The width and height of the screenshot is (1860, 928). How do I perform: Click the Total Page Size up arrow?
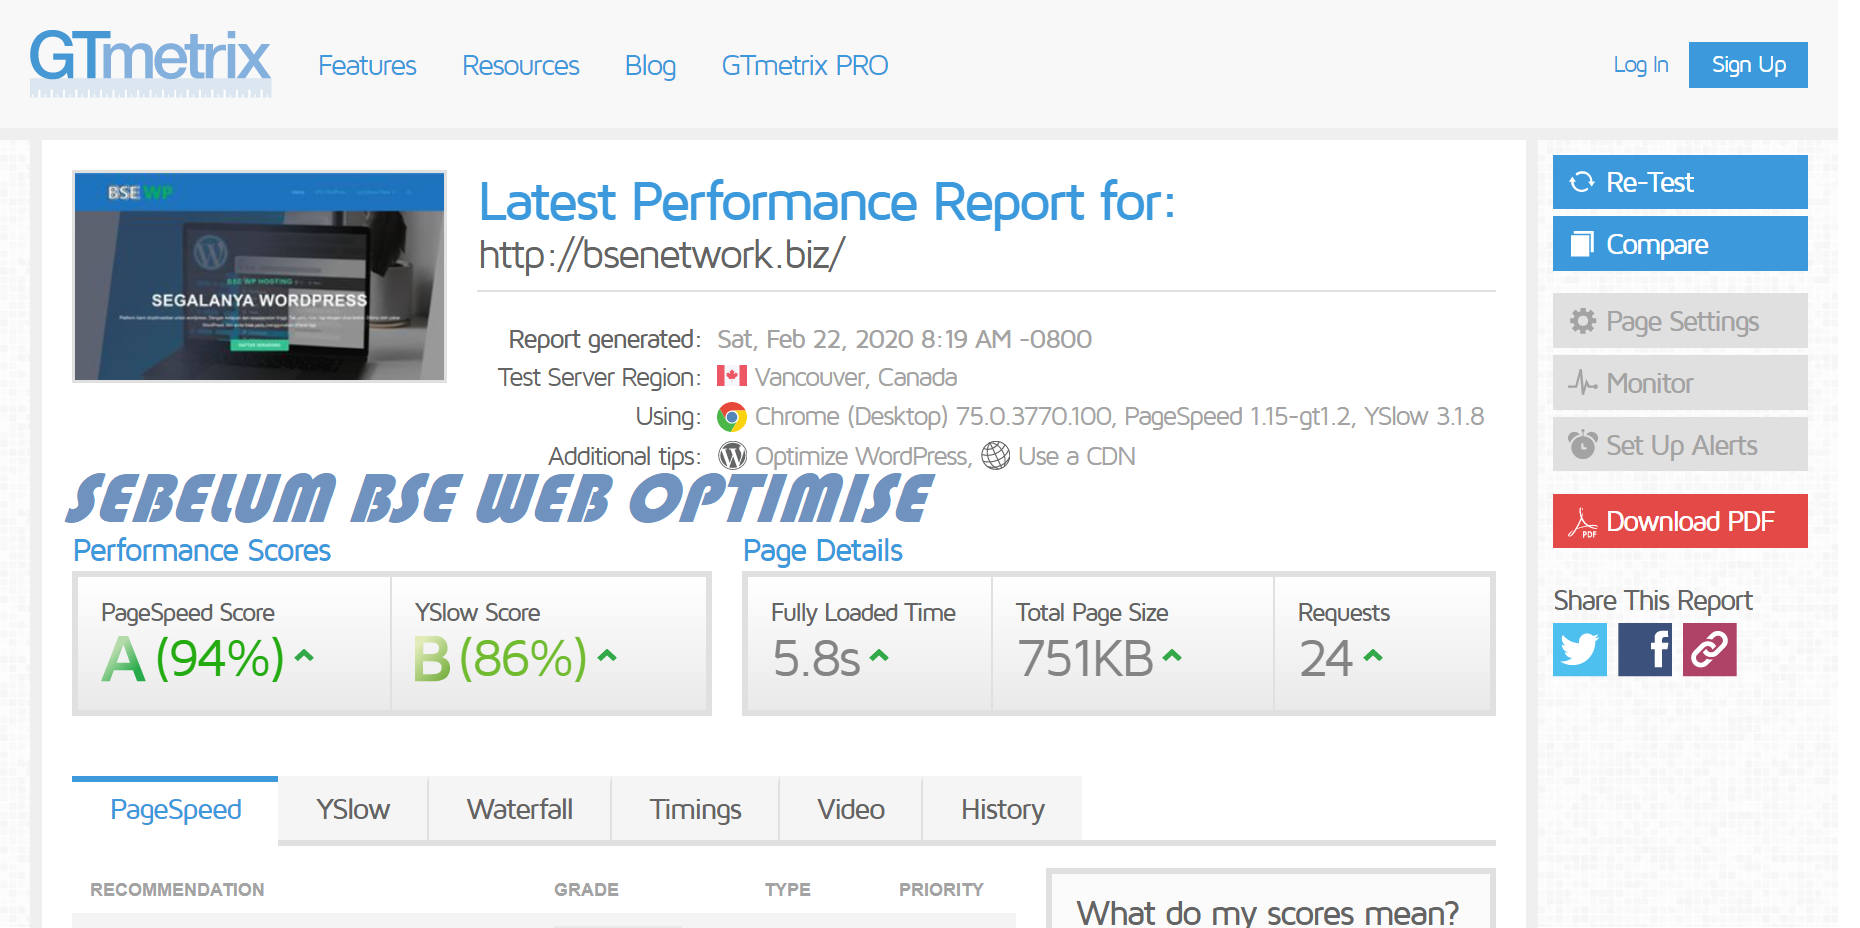point(1172,656)
